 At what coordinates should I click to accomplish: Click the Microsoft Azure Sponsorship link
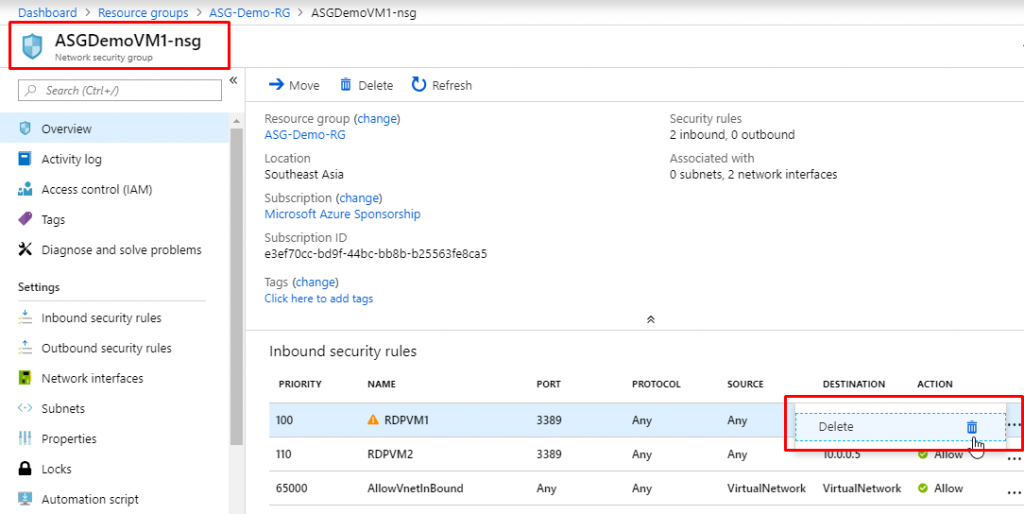pyautogui.click(x=342, y=214)
